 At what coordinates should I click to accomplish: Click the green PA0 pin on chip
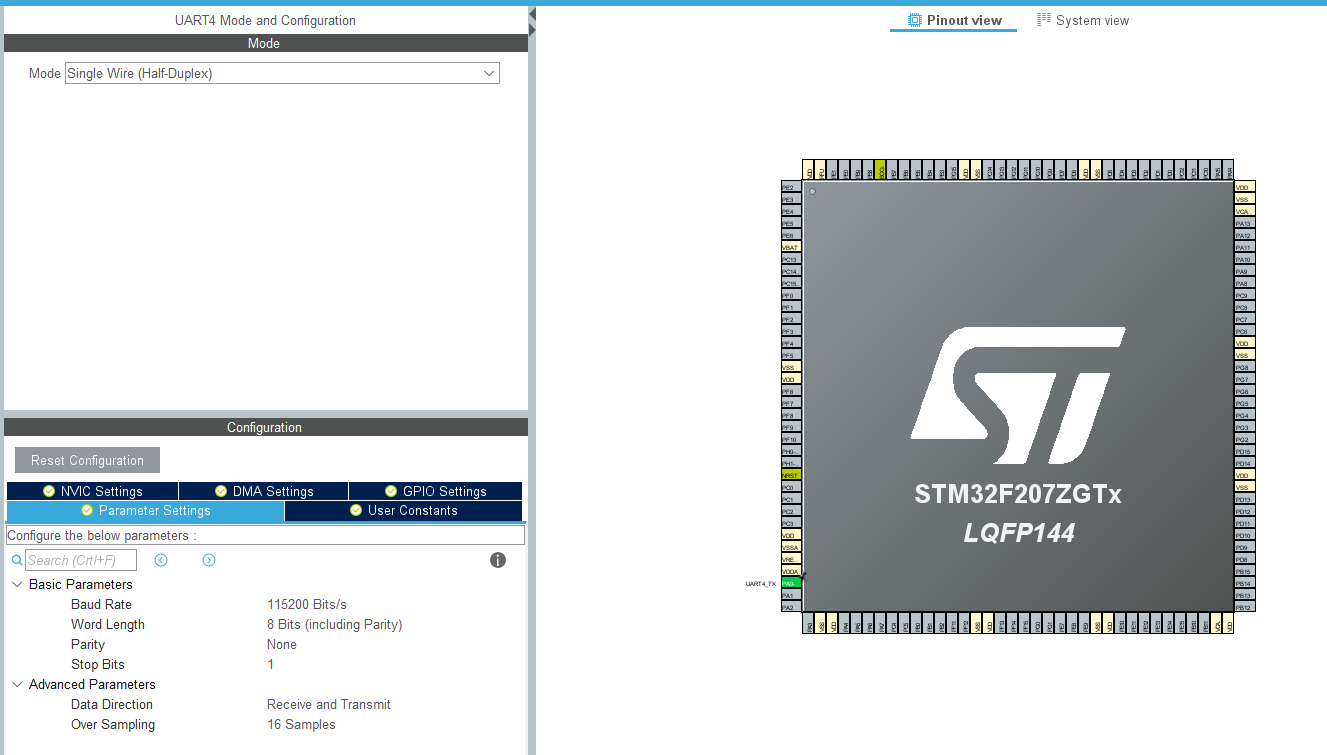coord(791,583)
